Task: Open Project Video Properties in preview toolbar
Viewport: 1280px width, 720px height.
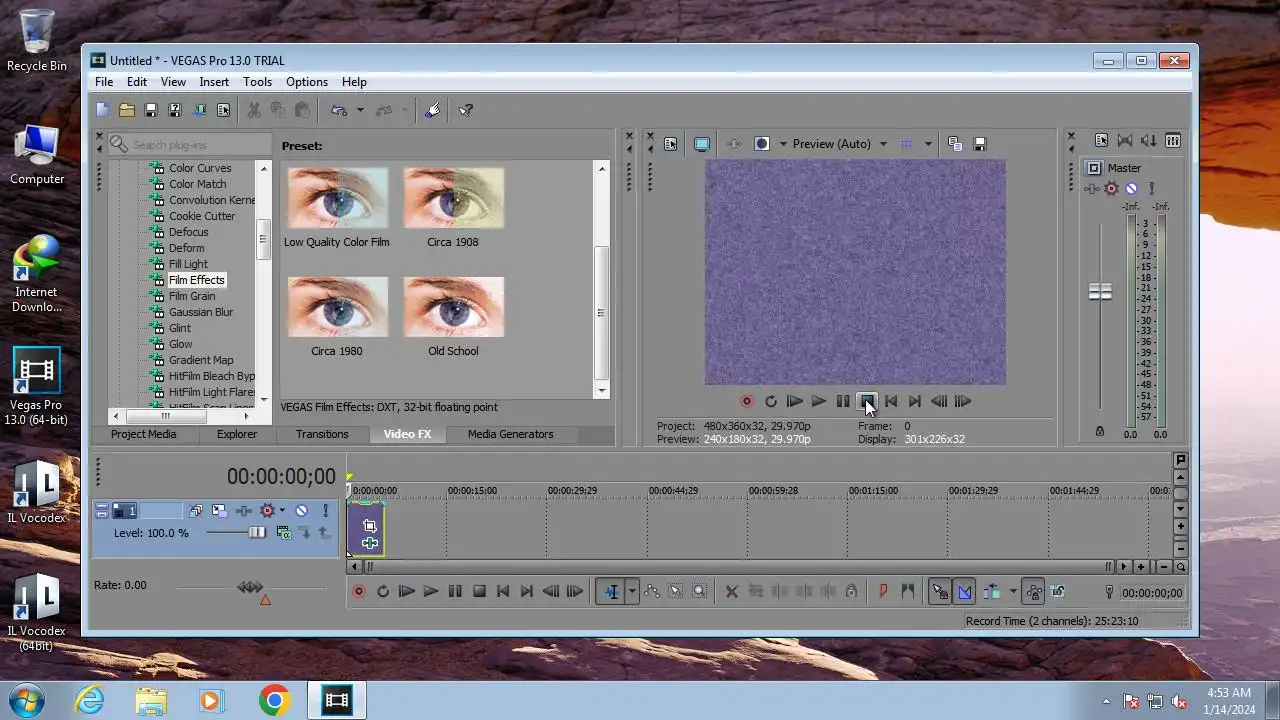Action: point(670,144)
